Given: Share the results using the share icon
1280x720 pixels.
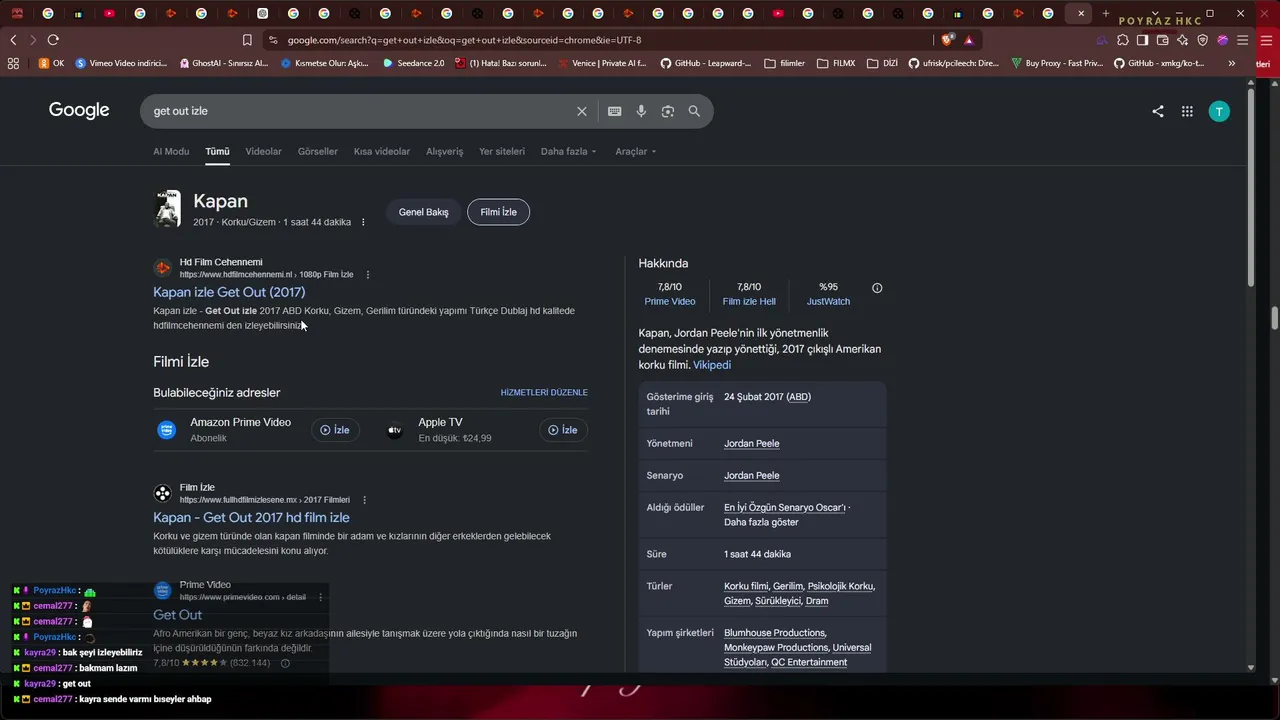Looking at the screenshot, I should pyautogui.click(x=1158, y=112).
